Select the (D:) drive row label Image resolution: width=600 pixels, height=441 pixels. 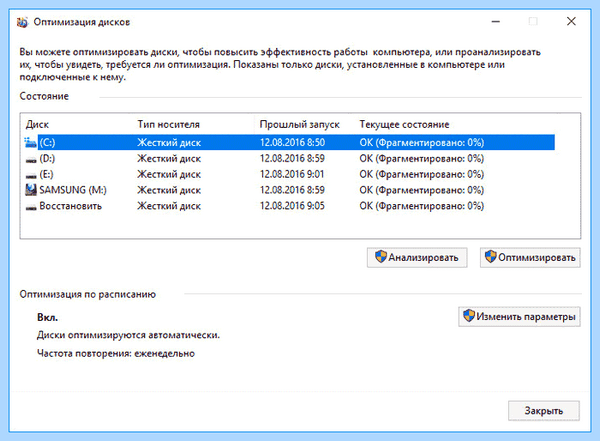click(47, 158)
